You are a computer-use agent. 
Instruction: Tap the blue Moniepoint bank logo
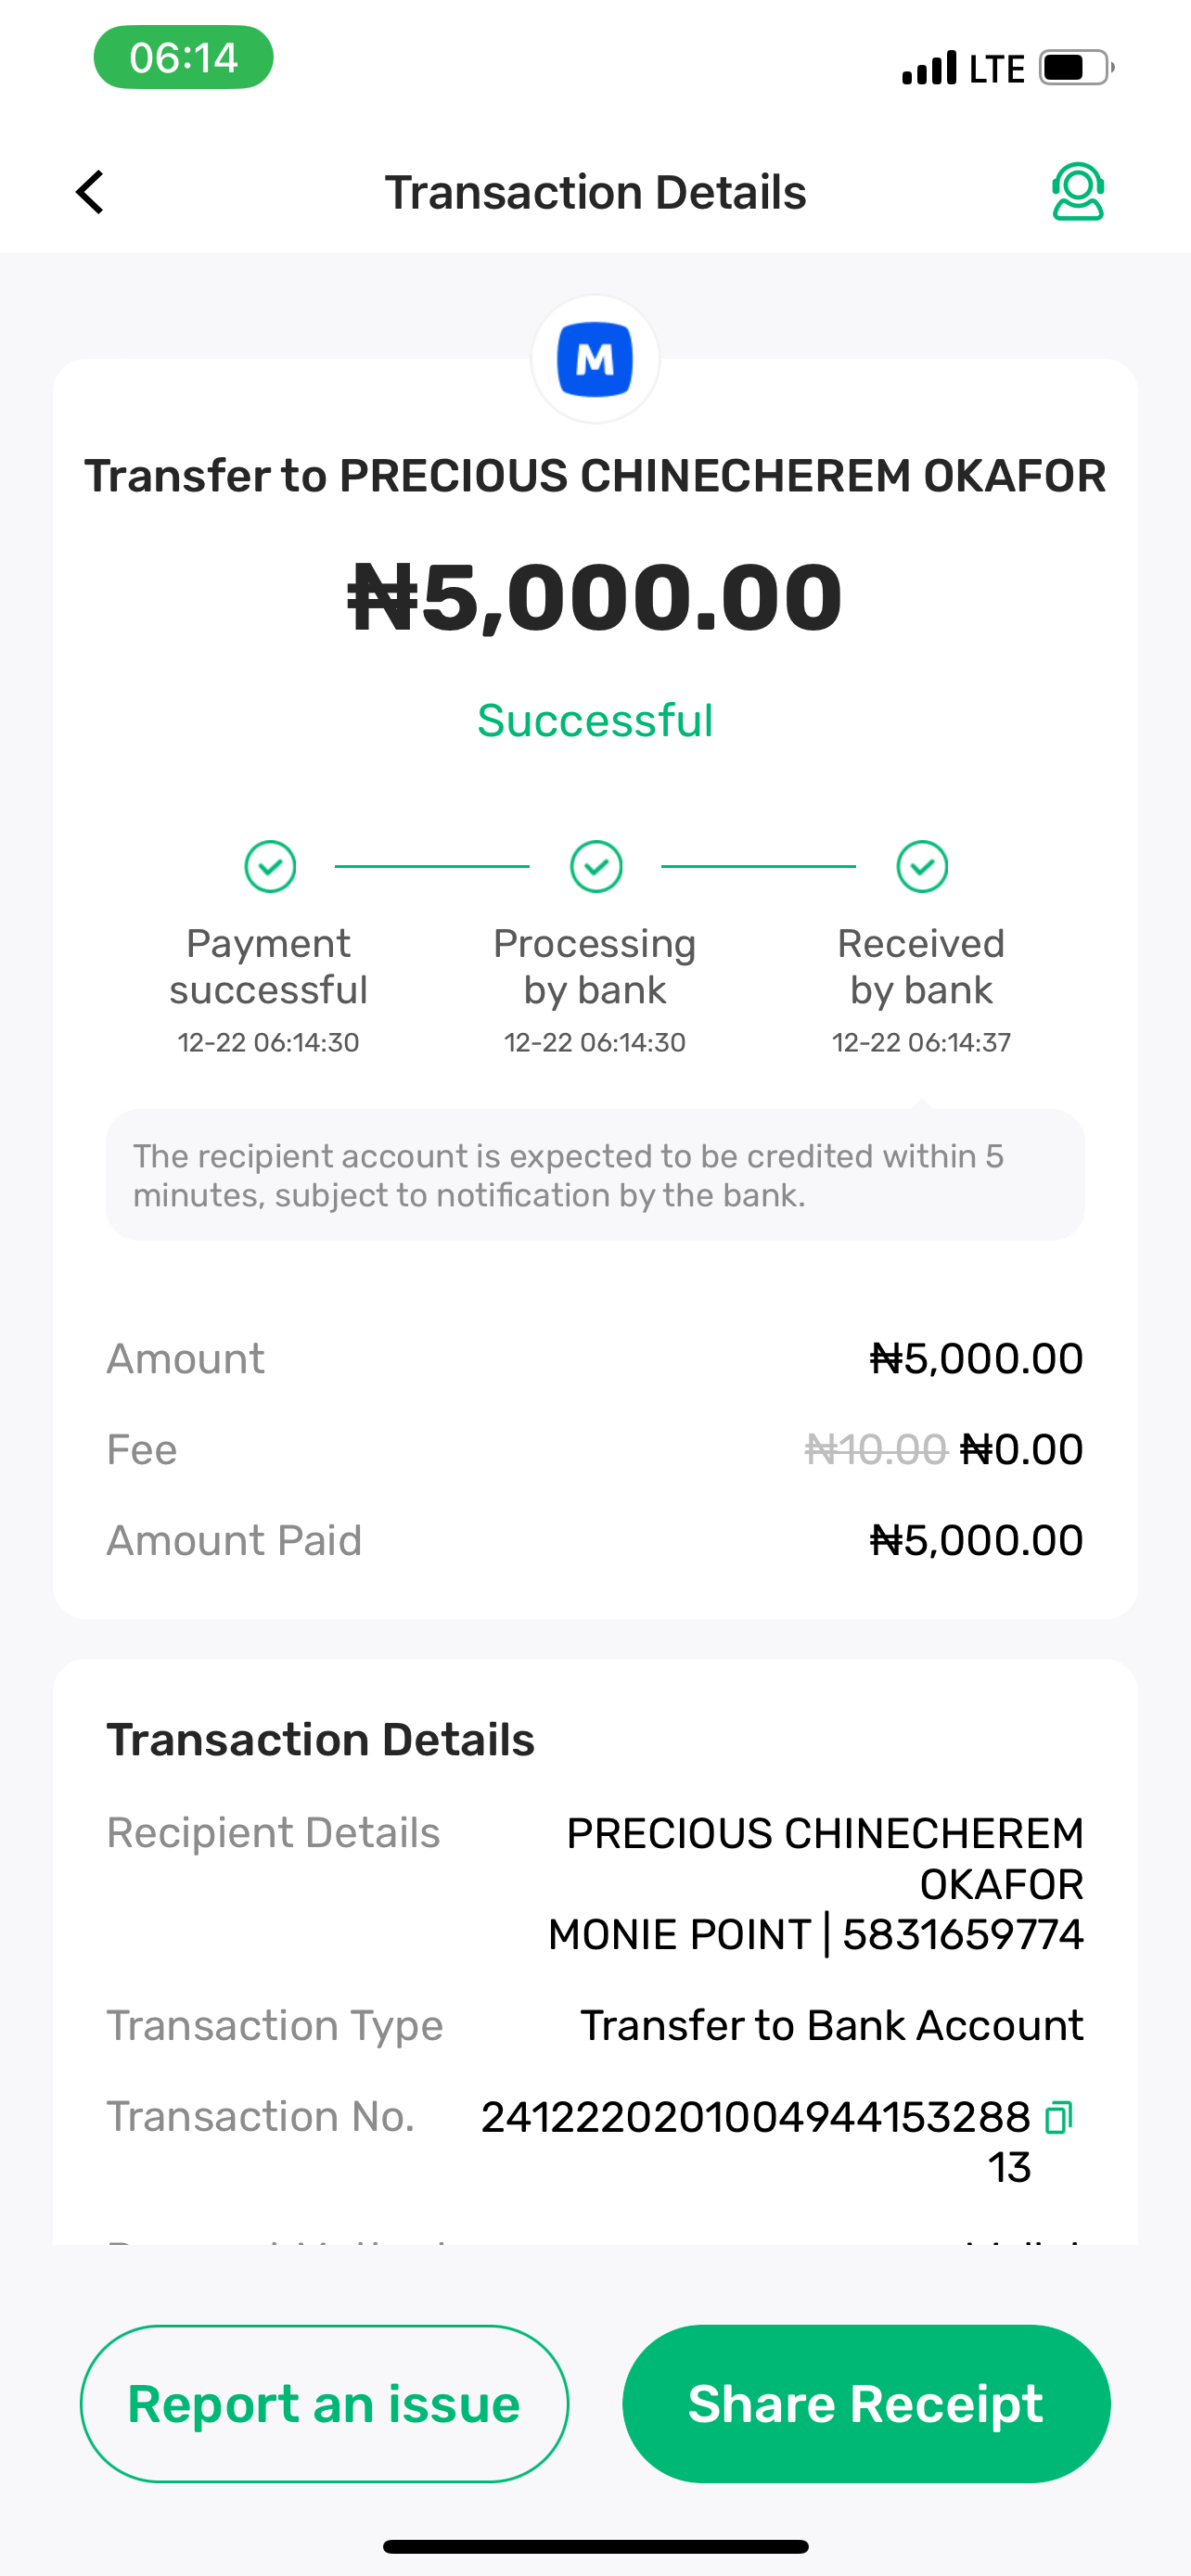pos(595,359)
